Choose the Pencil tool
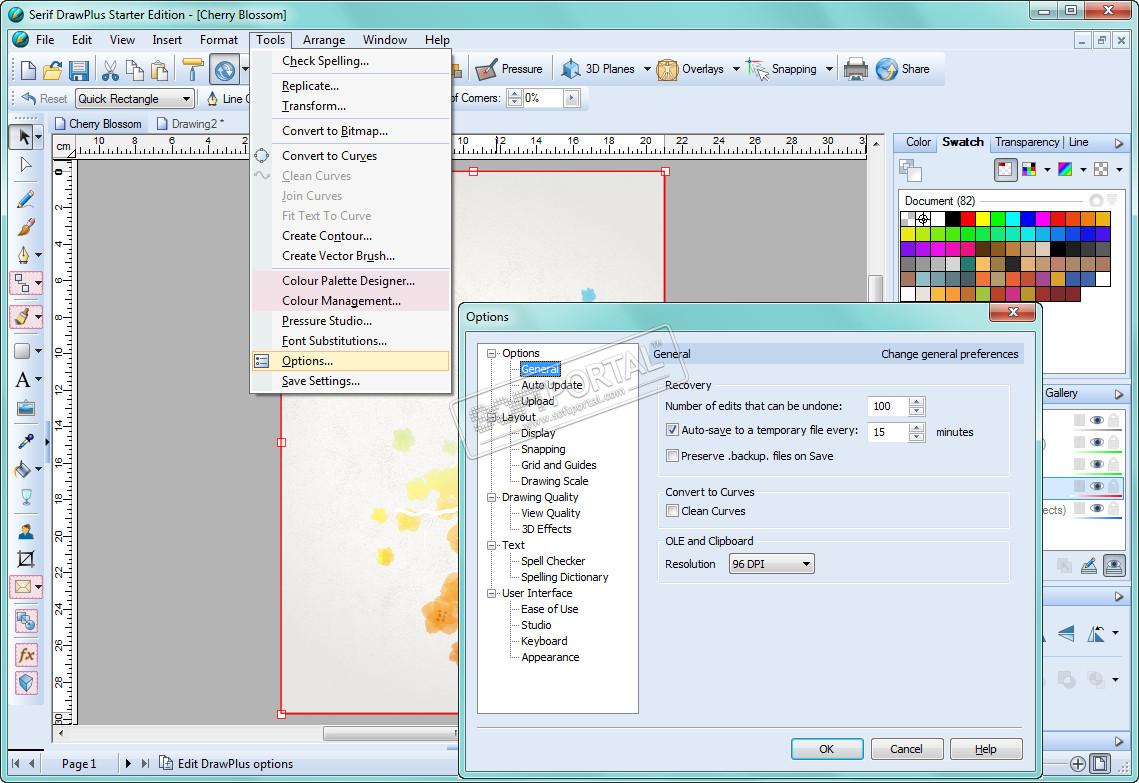Screen dimensions: 1139x783 pos(25,198)
